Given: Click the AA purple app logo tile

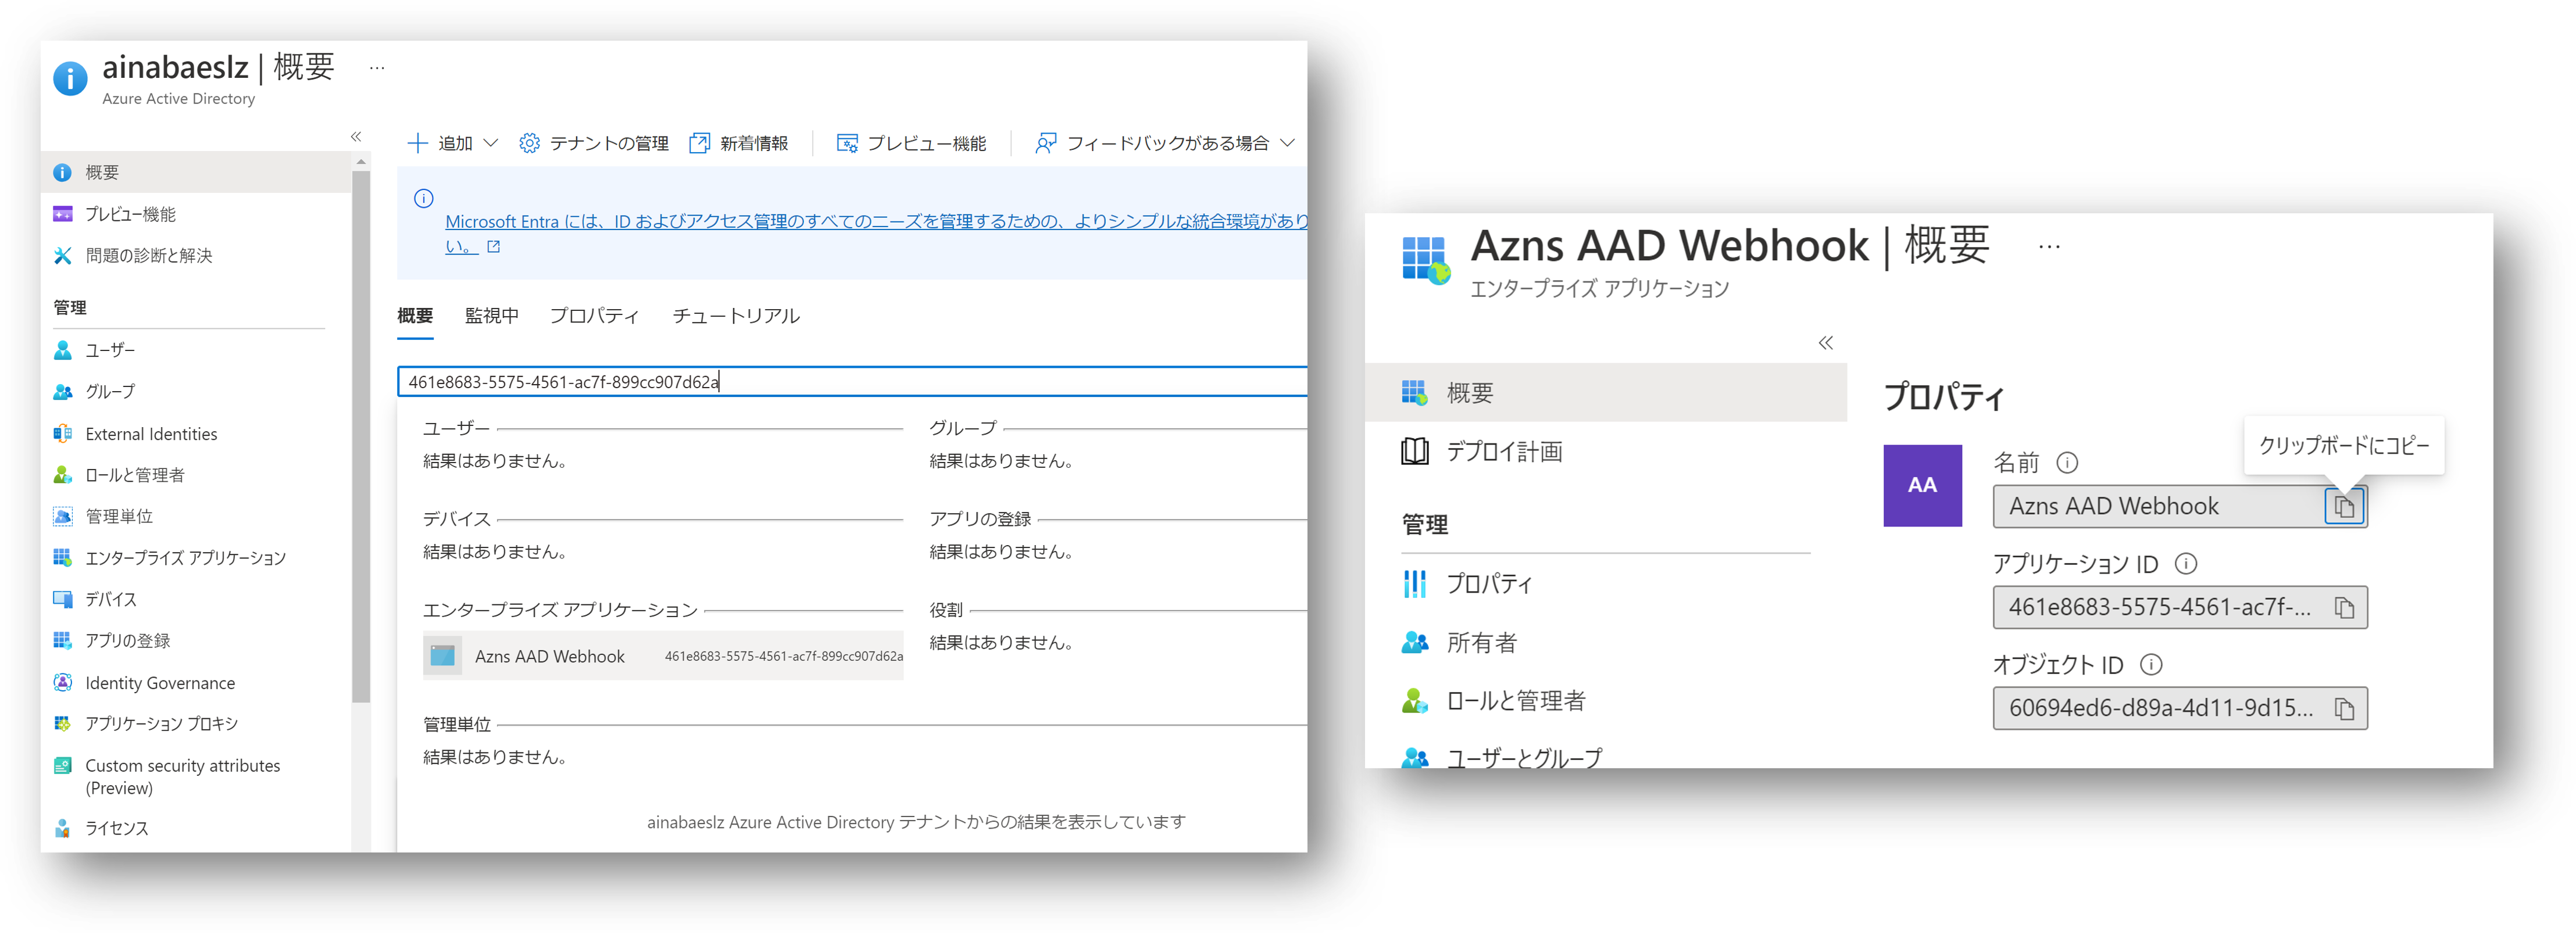Looking at the screenshot, I should [1923, 486].
